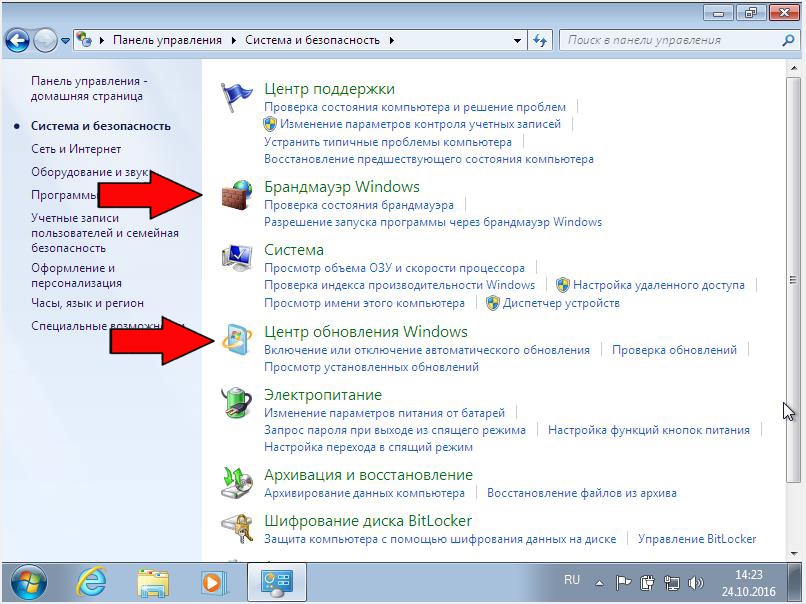The height and width of the screenshot is (604, 806).
Task: Click Панель управления breadcrumb
Action: tap(168, 40)
